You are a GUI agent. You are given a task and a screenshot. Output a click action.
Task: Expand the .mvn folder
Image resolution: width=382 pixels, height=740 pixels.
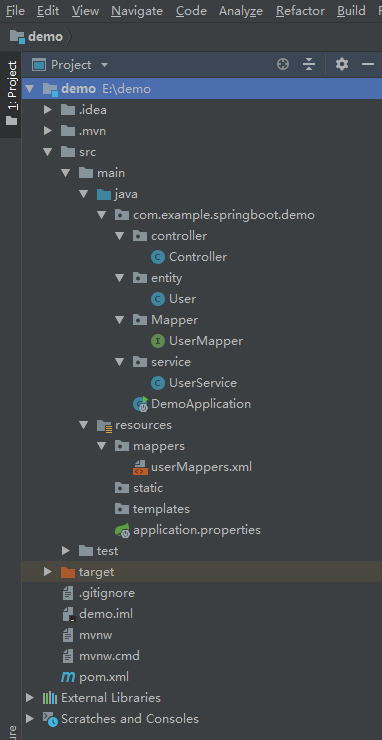tap(48, 131)
